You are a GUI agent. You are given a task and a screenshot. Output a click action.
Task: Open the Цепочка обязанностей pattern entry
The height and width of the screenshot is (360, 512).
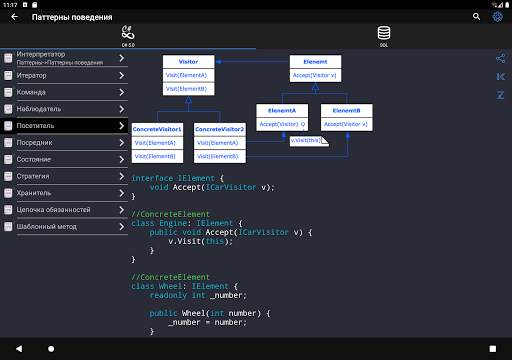64,209
